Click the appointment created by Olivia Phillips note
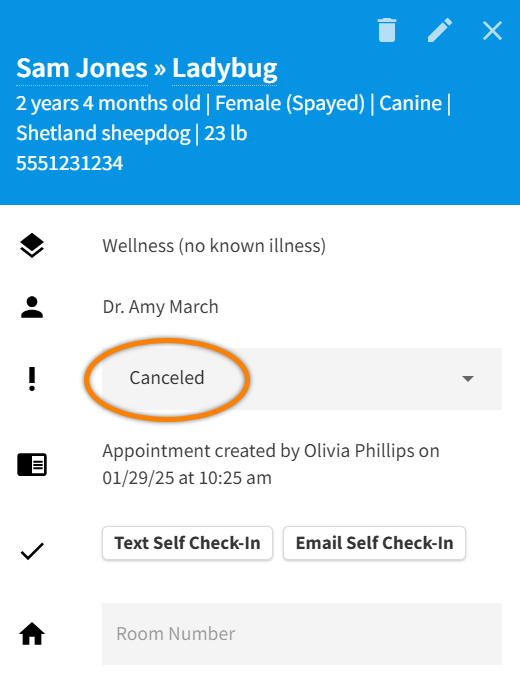This screenshot has height=674, width=520. tap(271, 464)
